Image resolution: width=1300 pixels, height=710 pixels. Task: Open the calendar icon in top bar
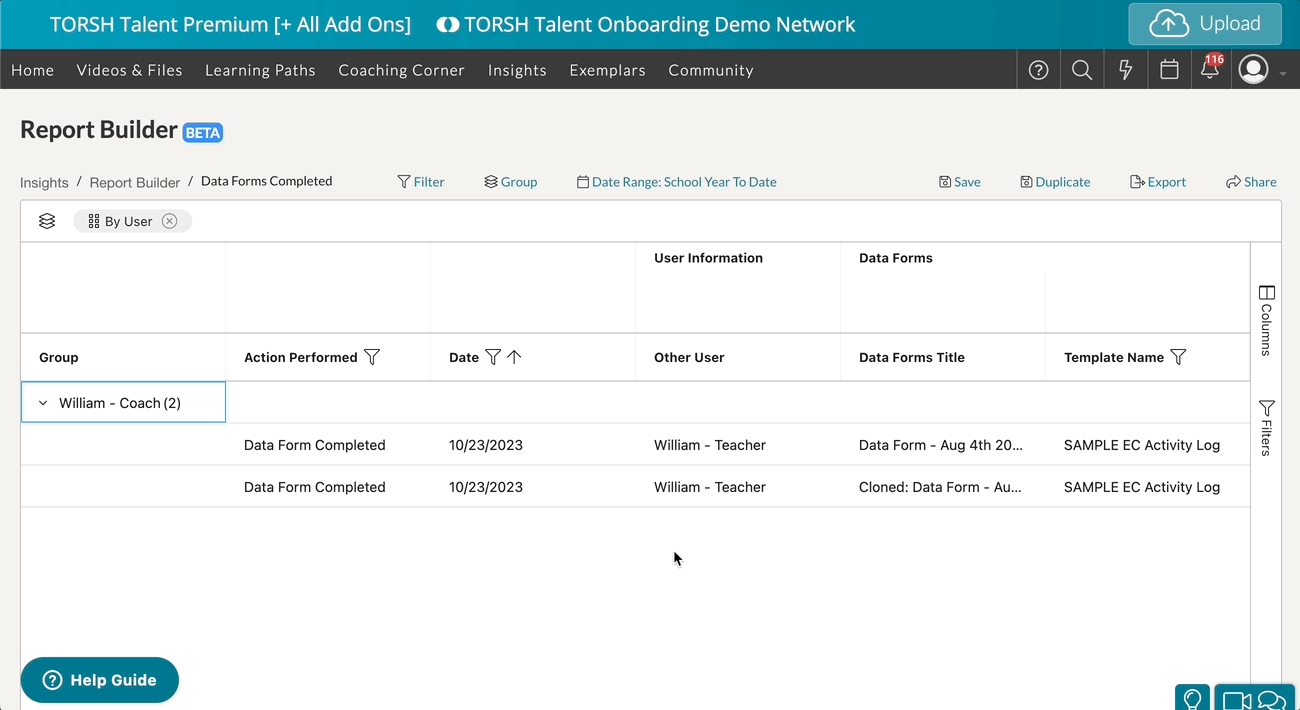[x=1169, y=70]
